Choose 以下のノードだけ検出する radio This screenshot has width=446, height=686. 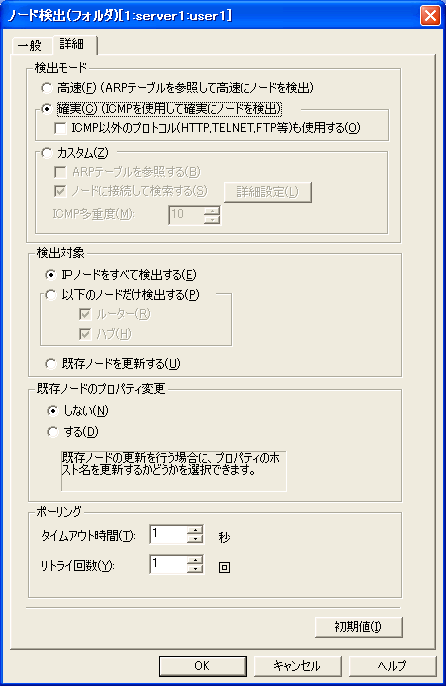click(x=51, y=295)
